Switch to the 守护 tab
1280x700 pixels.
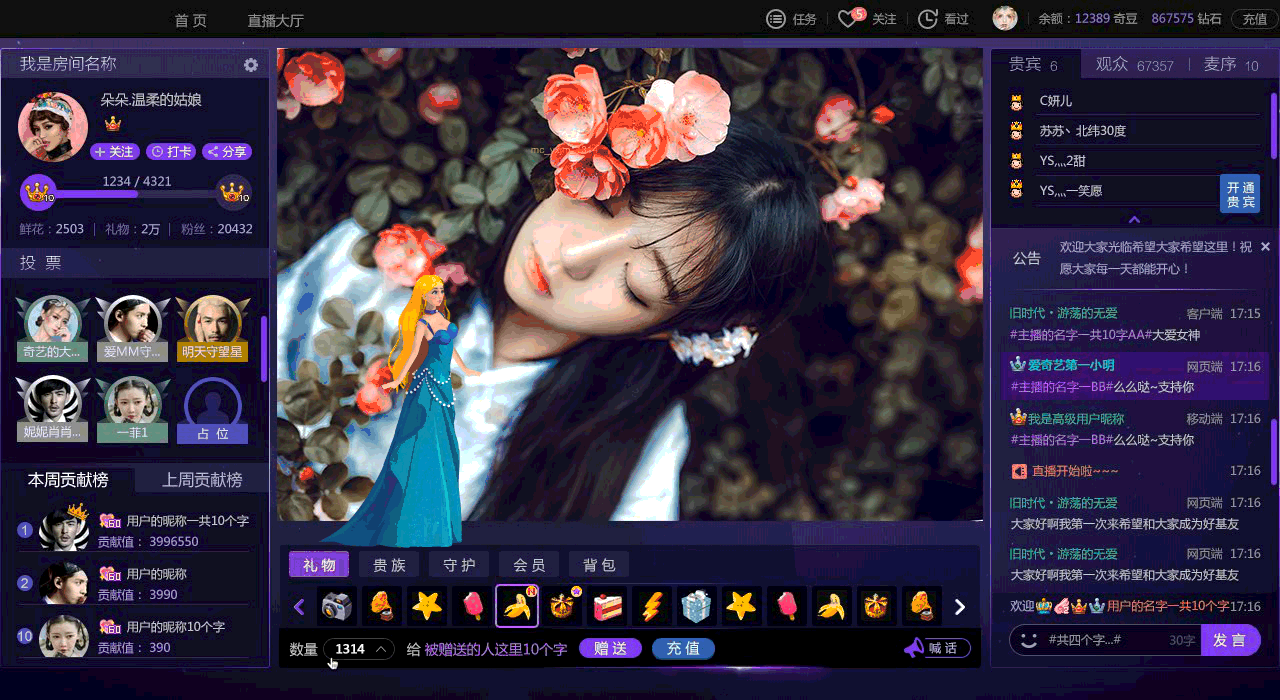[x=459, y=565]
